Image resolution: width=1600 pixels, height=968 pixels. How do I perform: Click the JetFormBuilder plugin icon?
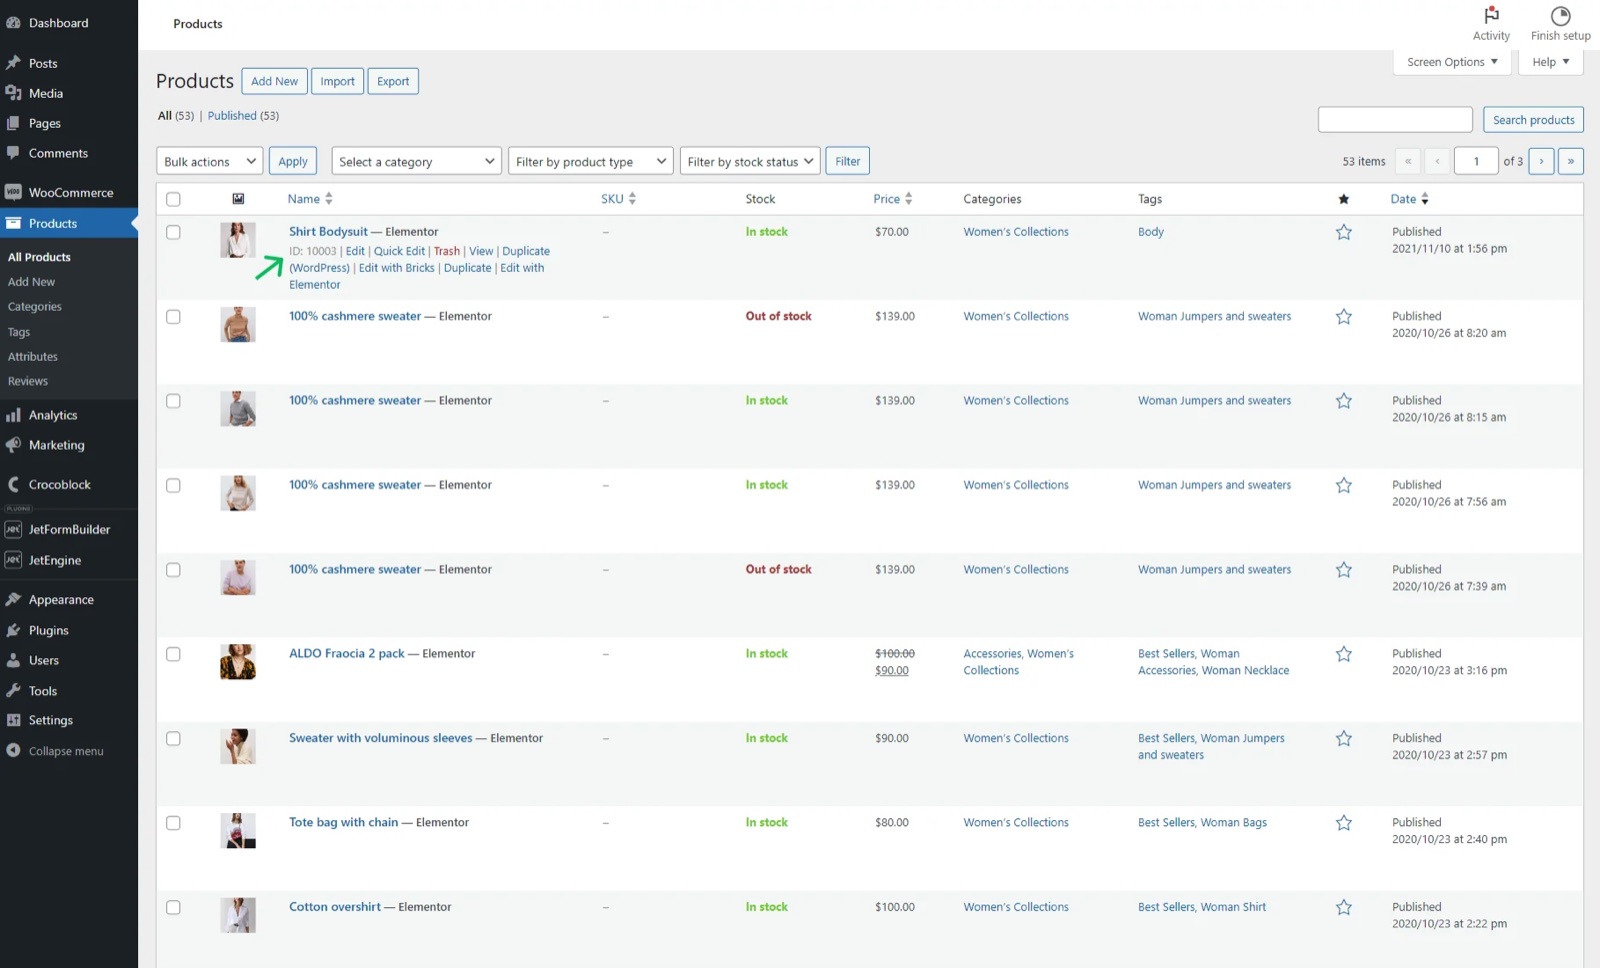13,529
